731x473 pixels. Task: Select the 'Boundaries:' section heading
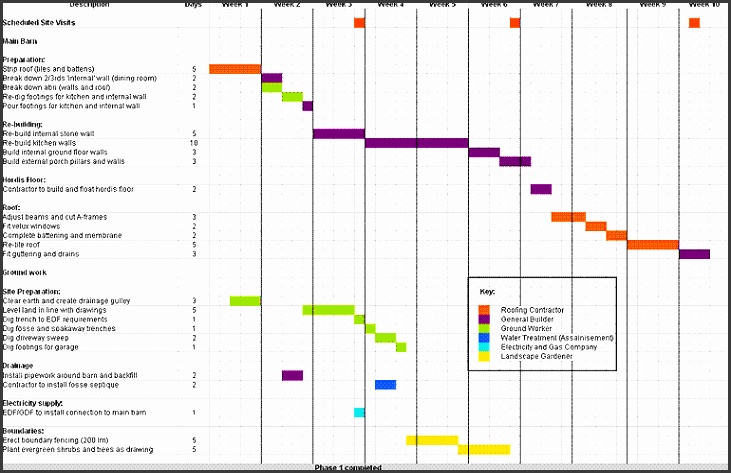(x=23, y=431)
